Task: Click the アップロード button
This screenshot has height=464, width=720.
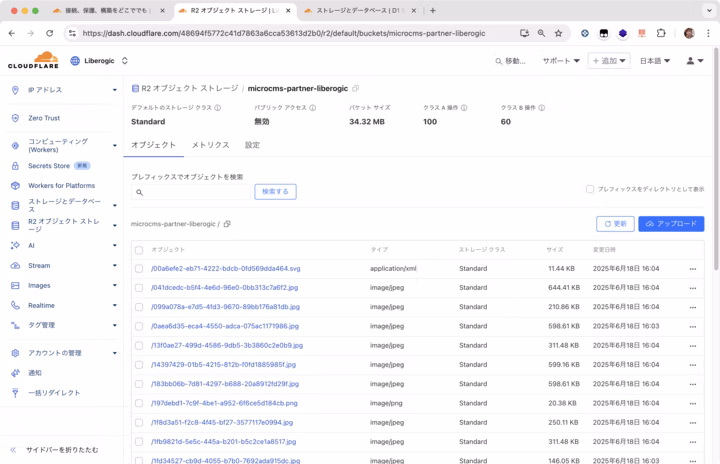Action: click(x=671, y=224)
